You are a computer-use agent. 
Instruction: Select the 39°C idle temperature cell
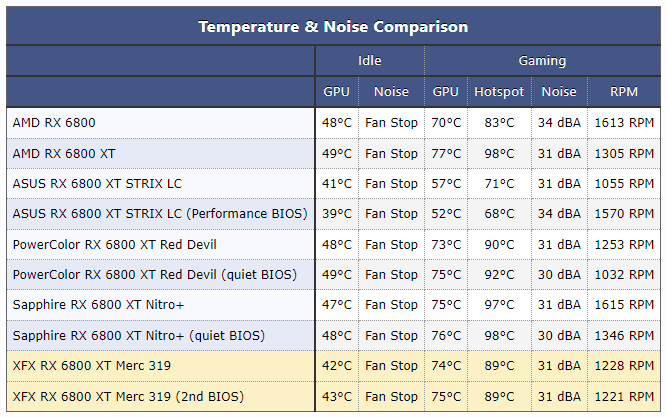[337, 214]
